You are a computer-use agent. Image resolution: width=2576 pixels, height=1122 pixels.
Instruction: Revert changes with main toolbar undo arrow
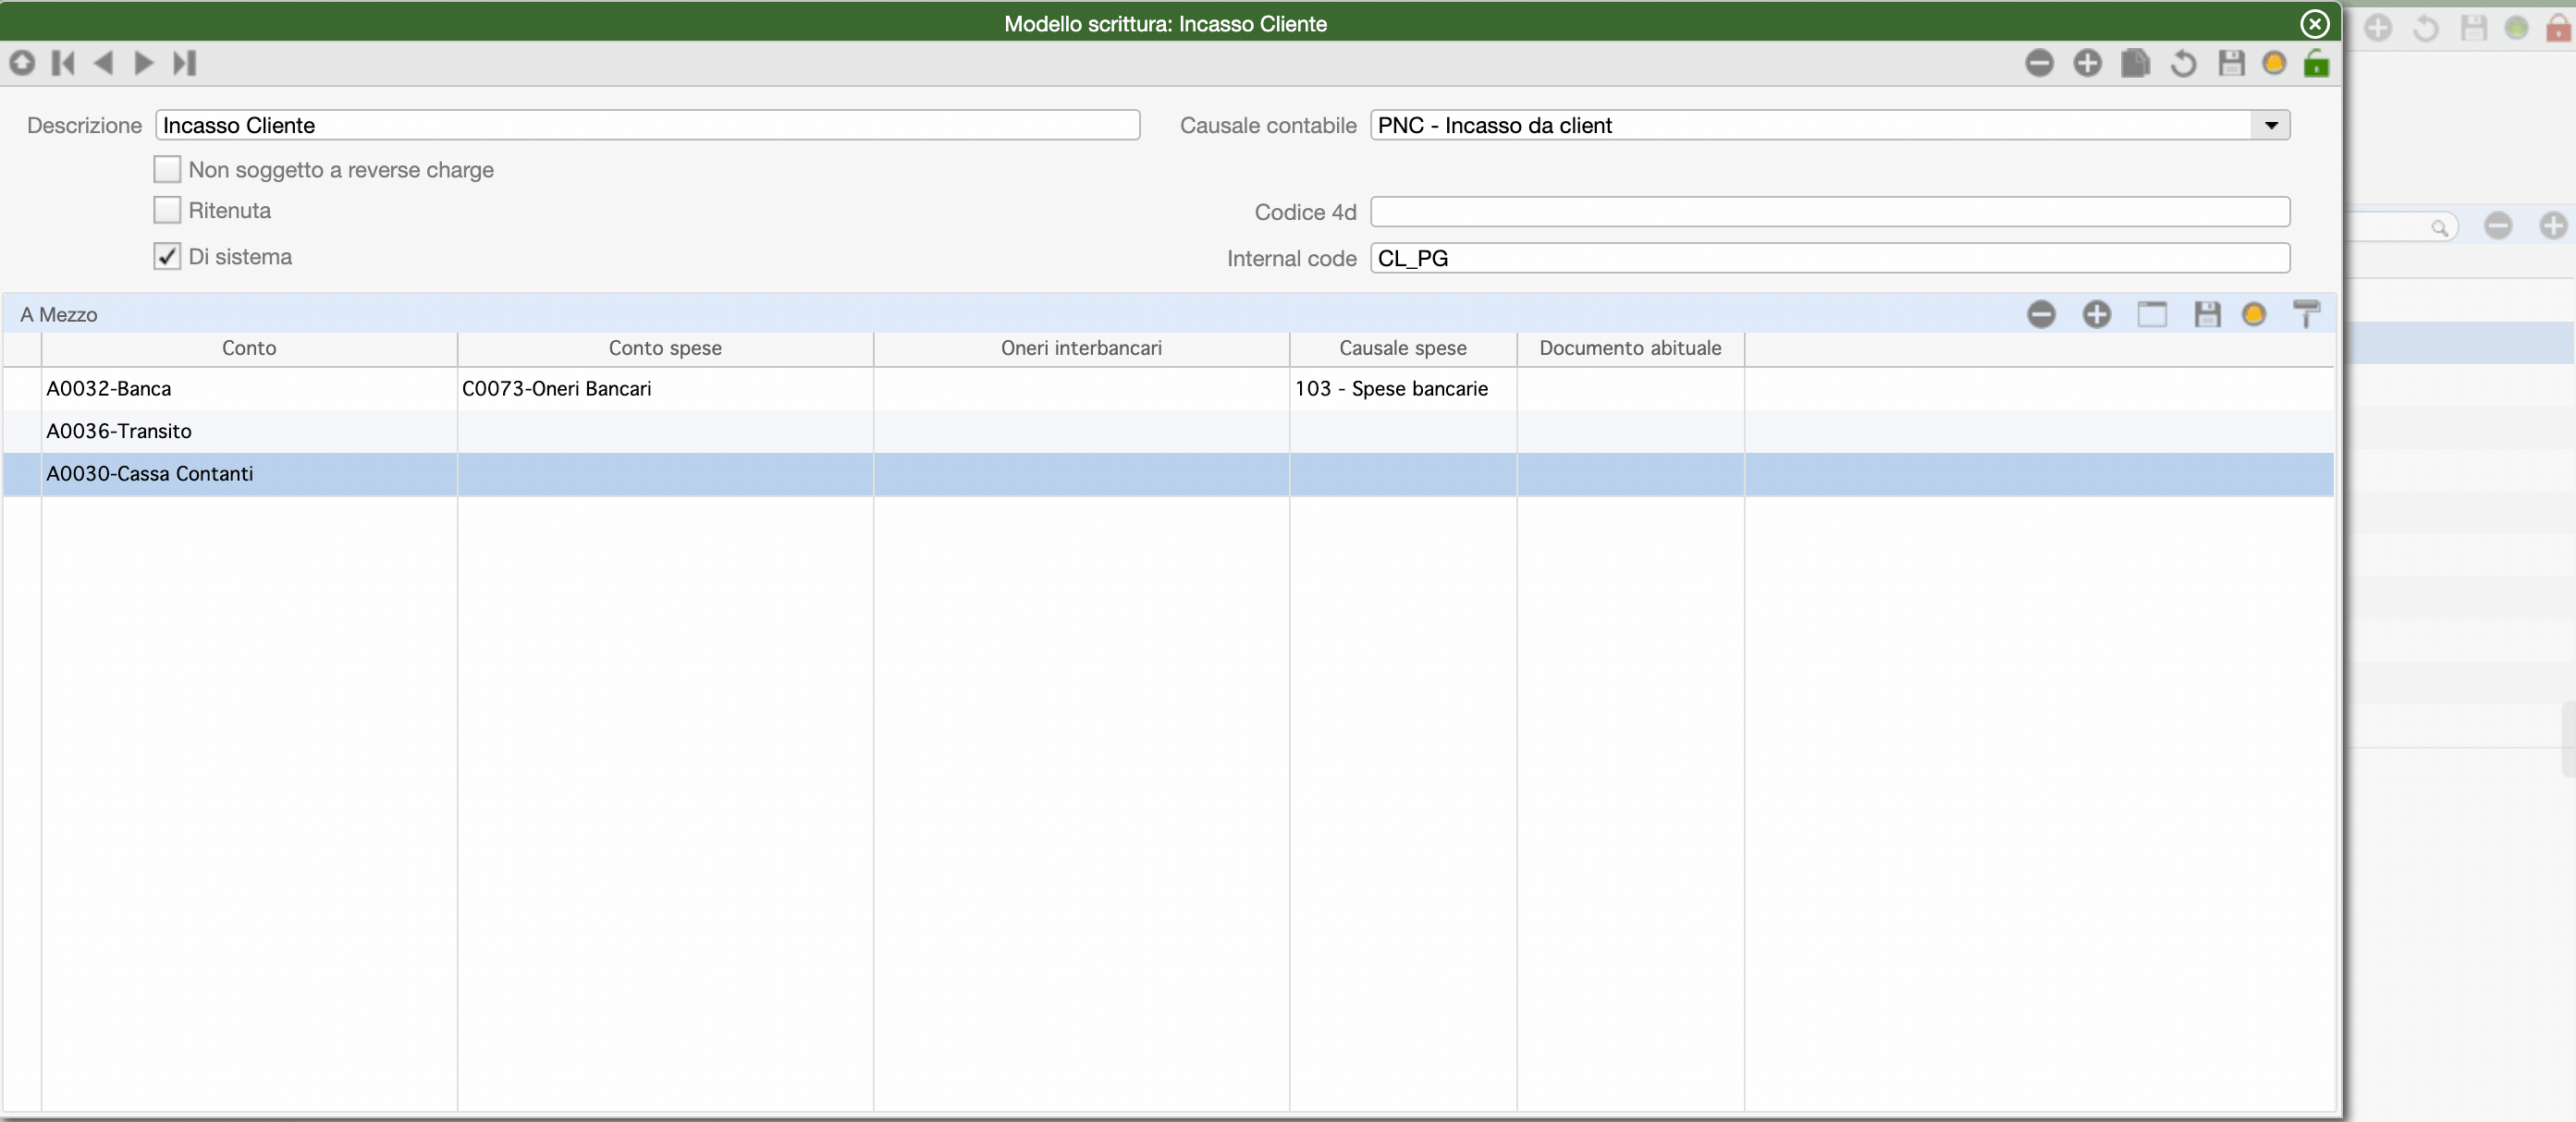[x=2183, y=64]
